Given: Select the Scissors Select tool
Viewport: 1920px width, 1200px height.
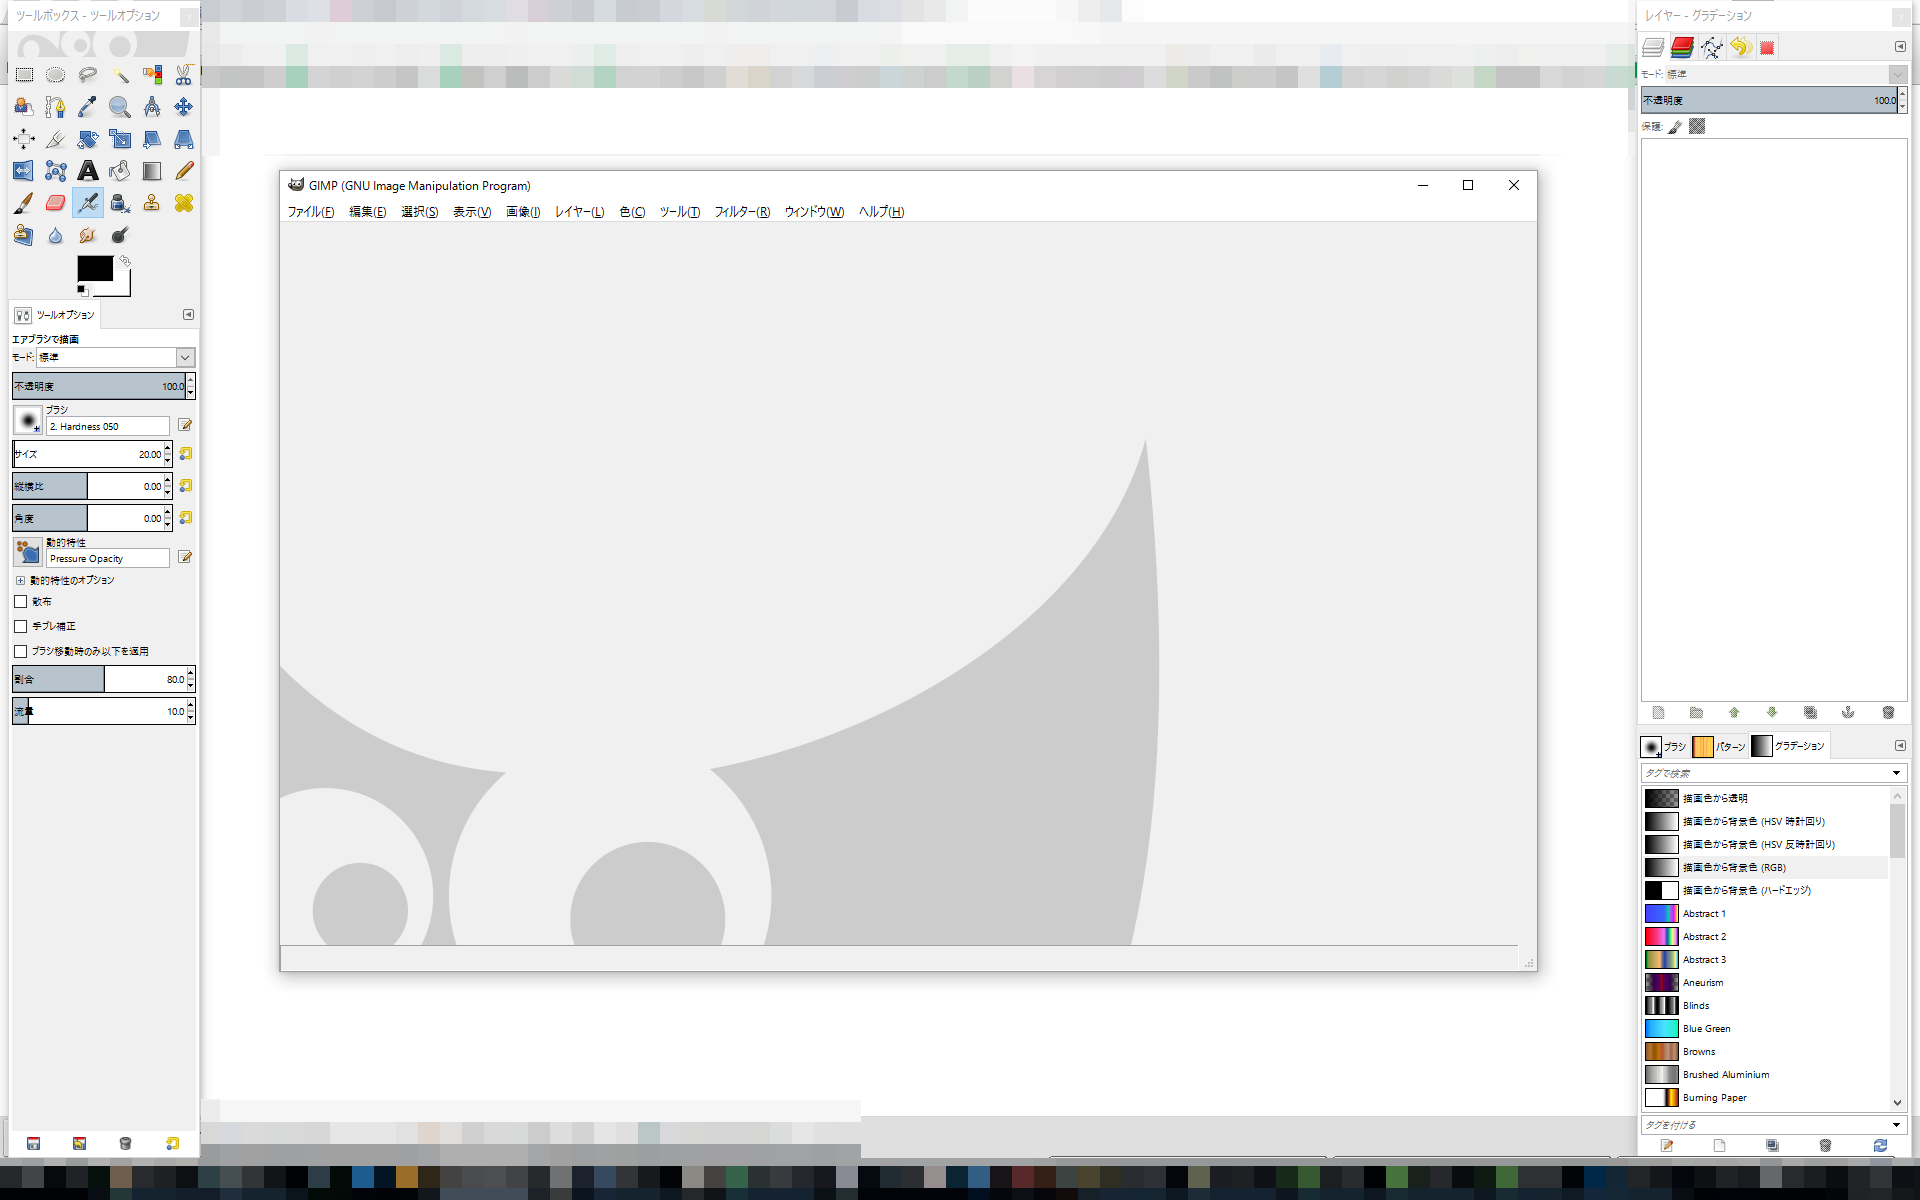Looking at the screenshot, I should 184,75.
